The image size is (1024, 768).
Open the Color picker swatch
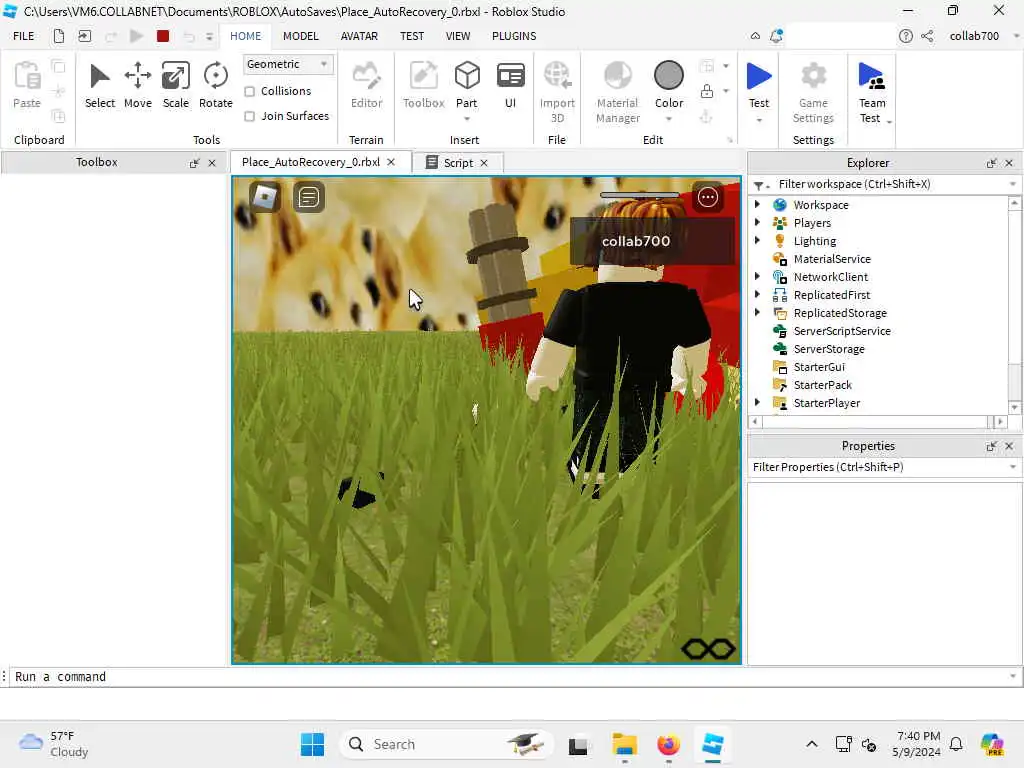(669, 76)
